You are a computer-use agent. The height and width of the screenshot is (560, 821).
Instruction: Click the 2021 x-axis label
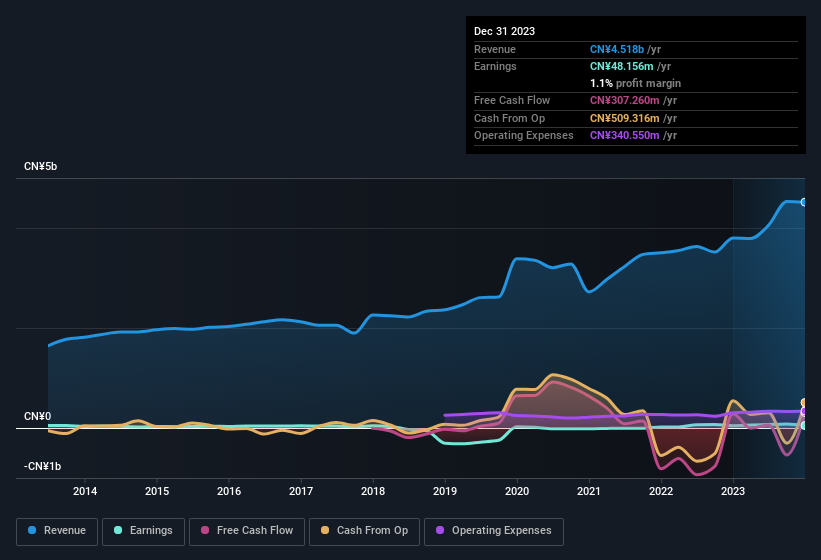click(589, 491)
